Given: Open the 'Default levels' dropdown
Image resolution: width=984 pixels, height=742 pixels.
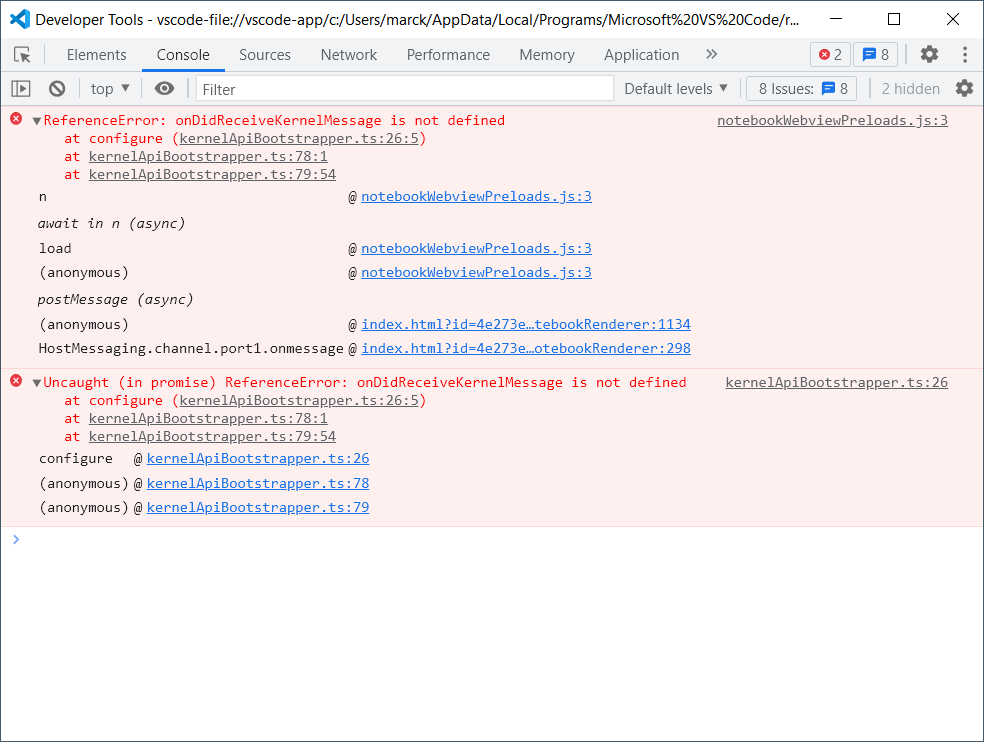Looking at the screenshot, I should (676, 88).
